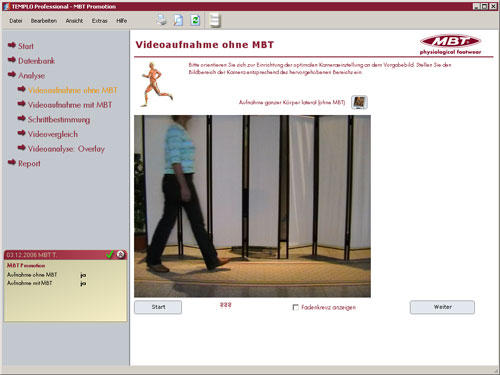Click the printer icon in the toolbar

click(162, 20)
